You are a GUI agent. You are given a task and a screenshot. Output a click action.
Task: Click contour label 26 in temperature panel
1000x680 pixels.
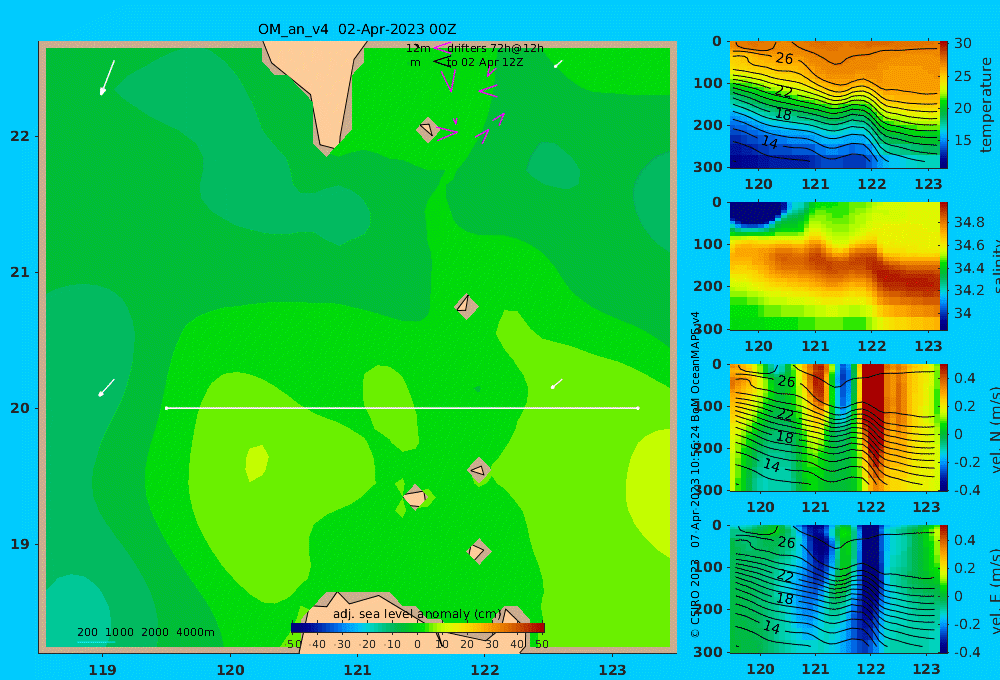click(784, 59)
